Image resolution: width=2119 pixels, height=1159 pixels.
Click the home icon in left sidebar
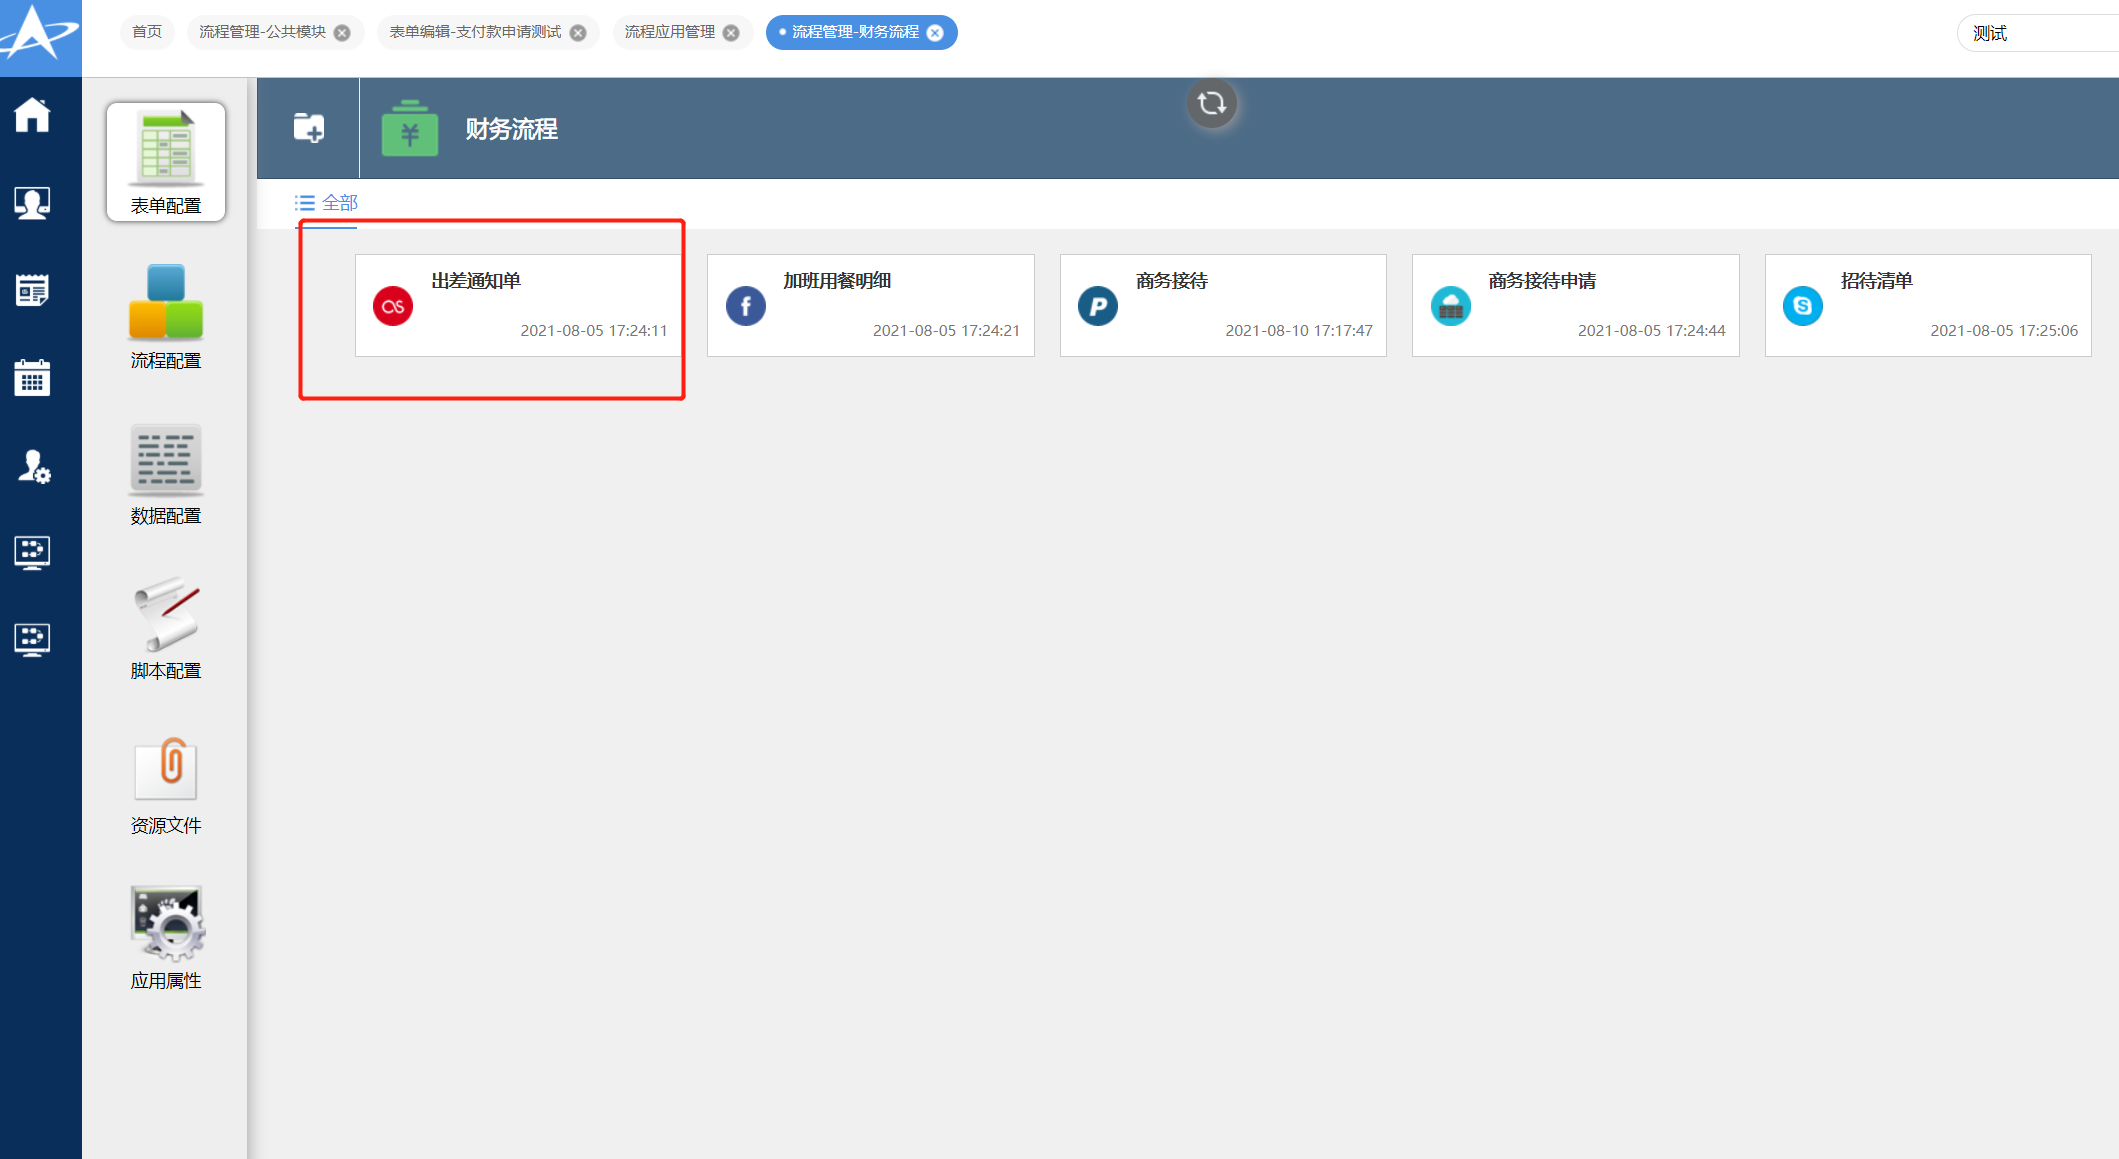pyautogui.click(x=32, y=115)
